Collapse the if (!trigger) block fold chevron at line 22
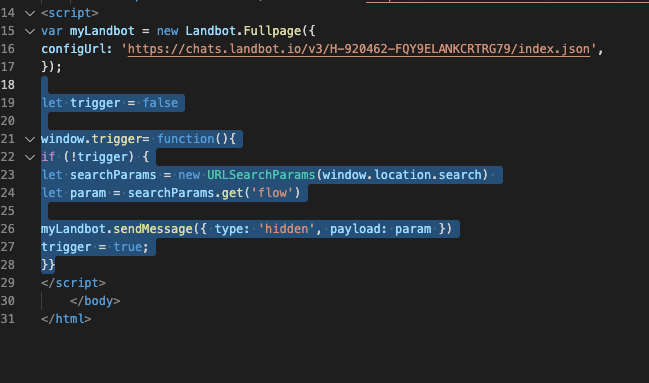649x383 pixels. (x=30, y=157)
